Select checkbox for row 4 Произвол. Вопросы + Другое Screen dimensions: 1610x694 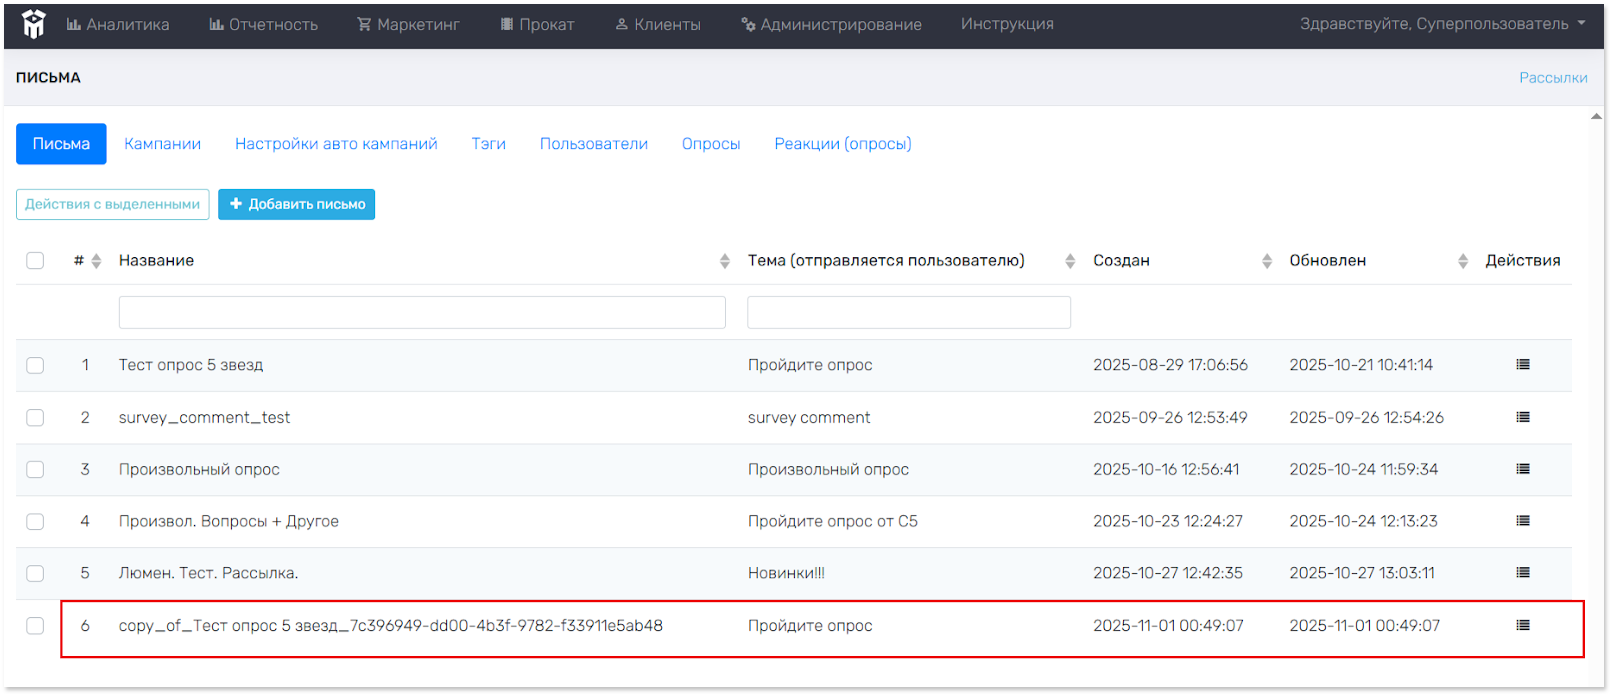pos(35,521)
